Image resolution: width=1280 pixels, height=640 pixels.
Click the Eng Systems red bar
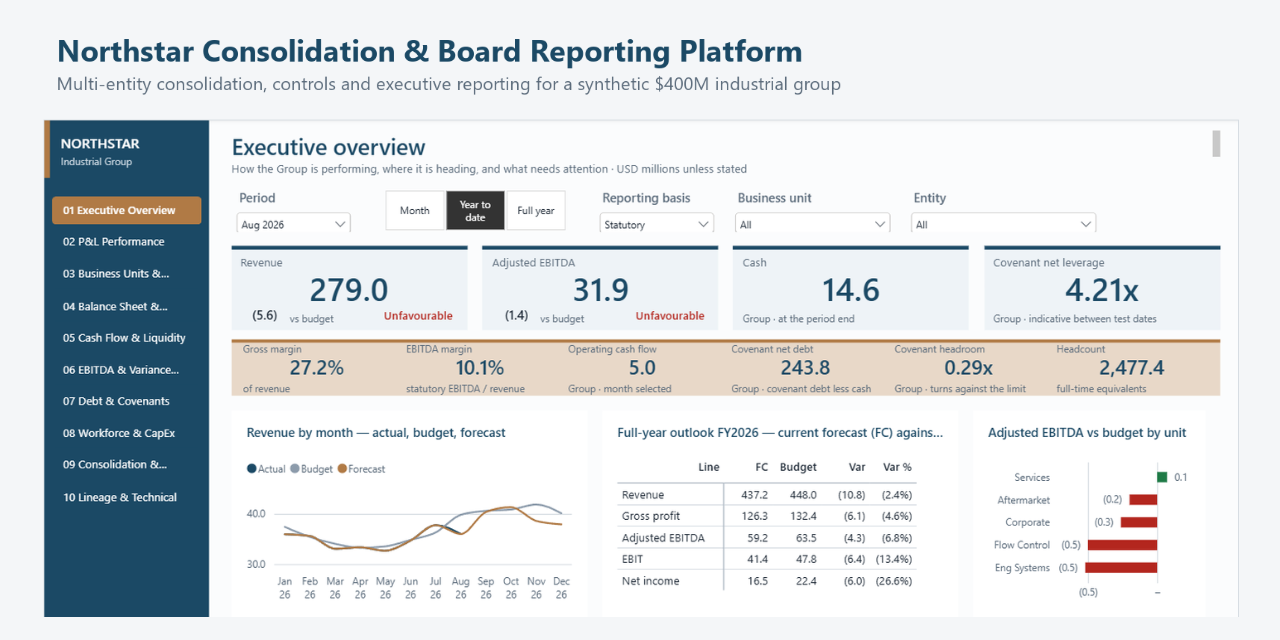[1121, 567]
